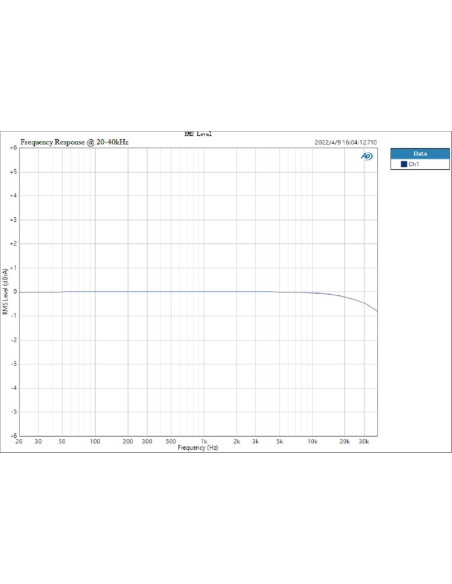This screenshot has width=452, height=584.
Task: Click the 1k tick on frequency axis
Action: pyautogui.click(x=204, y=441)
